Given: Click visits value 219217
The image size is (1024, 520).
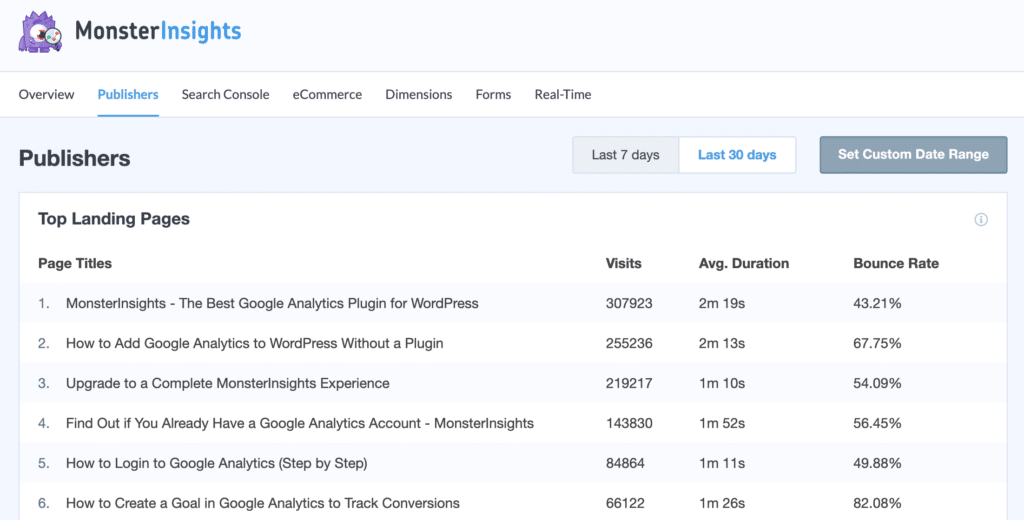Looking at the screenshot, I should click(x=629, y=383).
